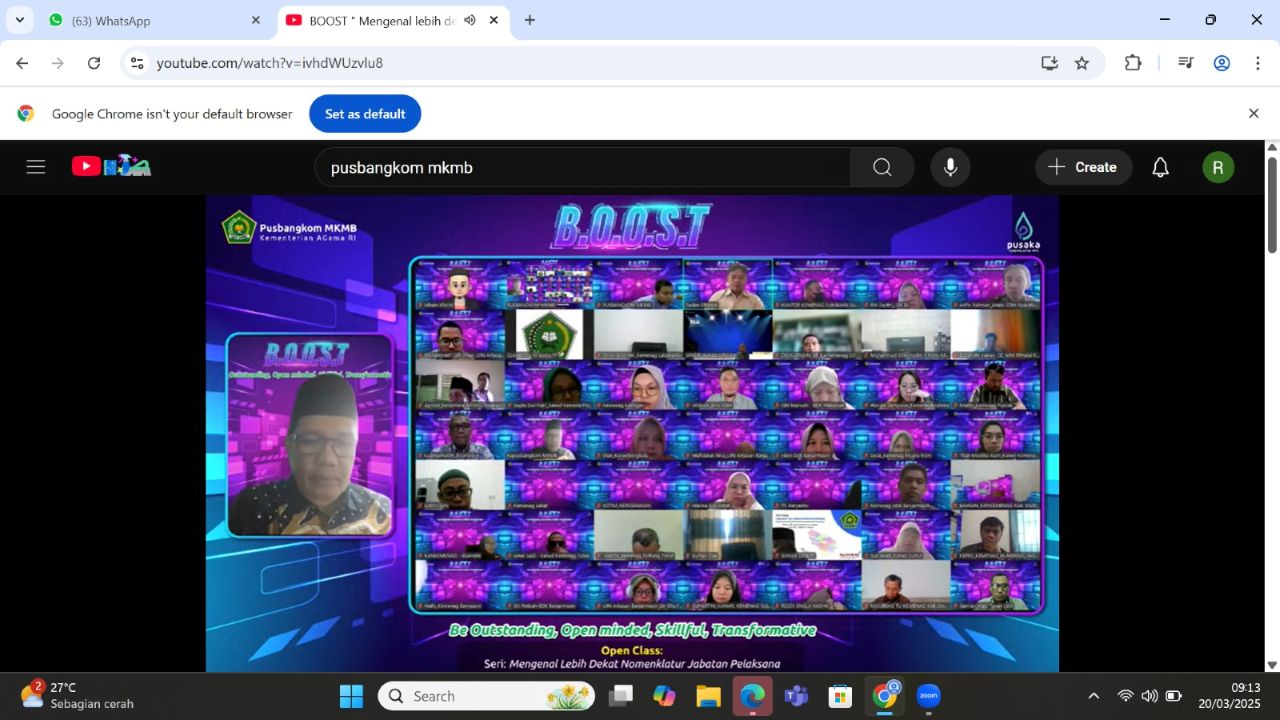Viewport: 1280px width, 720px height.
Task: Click the Create button on YouTube
Action: [x=1083, y=167]
